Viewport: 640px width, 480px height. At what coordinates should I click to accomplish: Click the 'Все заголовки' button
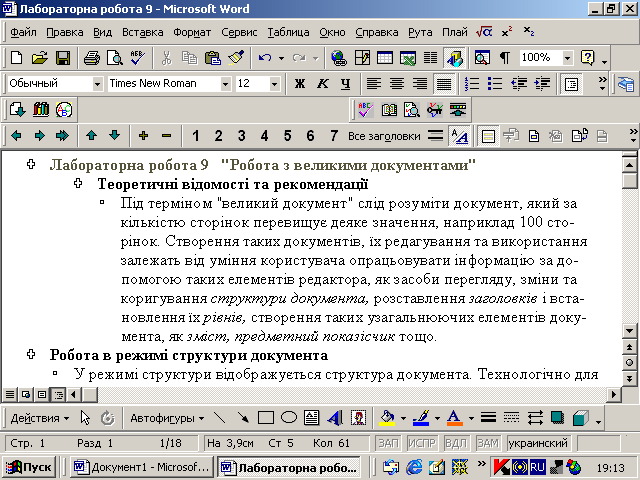point(383,135)
